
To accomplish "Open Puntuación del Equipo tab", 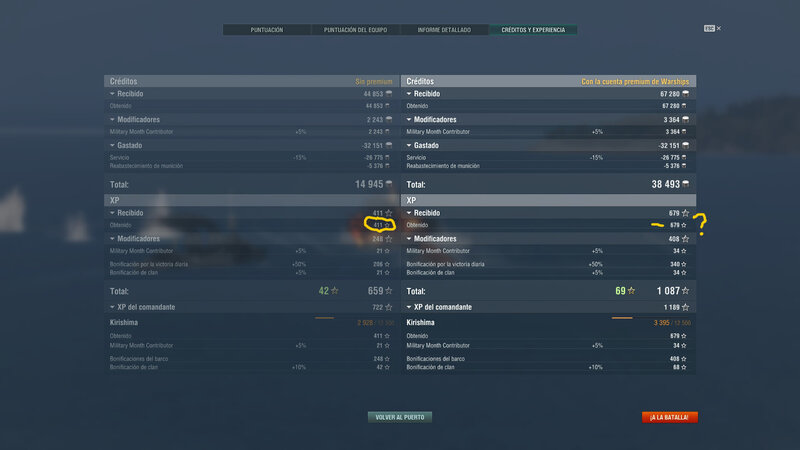I will pyautogui.click(x=355, y=30).
